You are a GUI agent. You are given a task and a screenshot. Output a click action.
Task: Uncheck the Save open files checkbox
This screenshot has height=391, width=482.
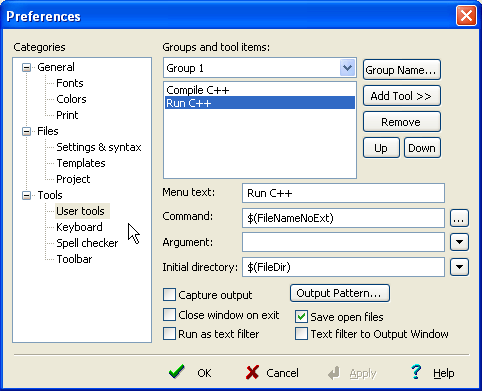point(301,317)
